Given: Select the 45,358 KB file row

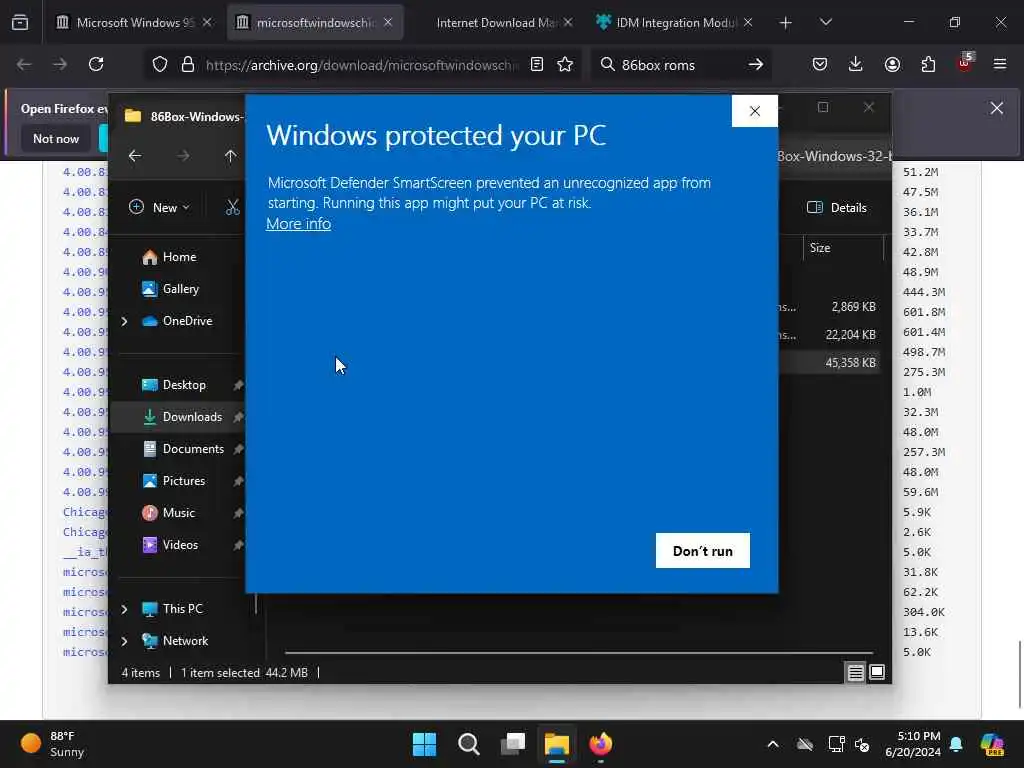Looking at the screenshot, I should click(829, 362).
